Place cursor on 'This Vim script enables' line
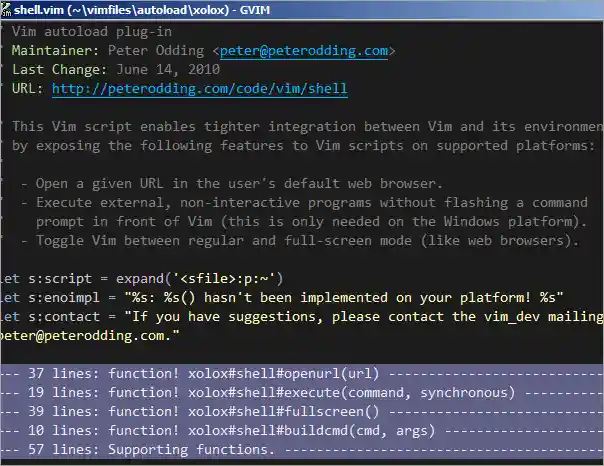The image size is (604, 466). pos(307,127)
